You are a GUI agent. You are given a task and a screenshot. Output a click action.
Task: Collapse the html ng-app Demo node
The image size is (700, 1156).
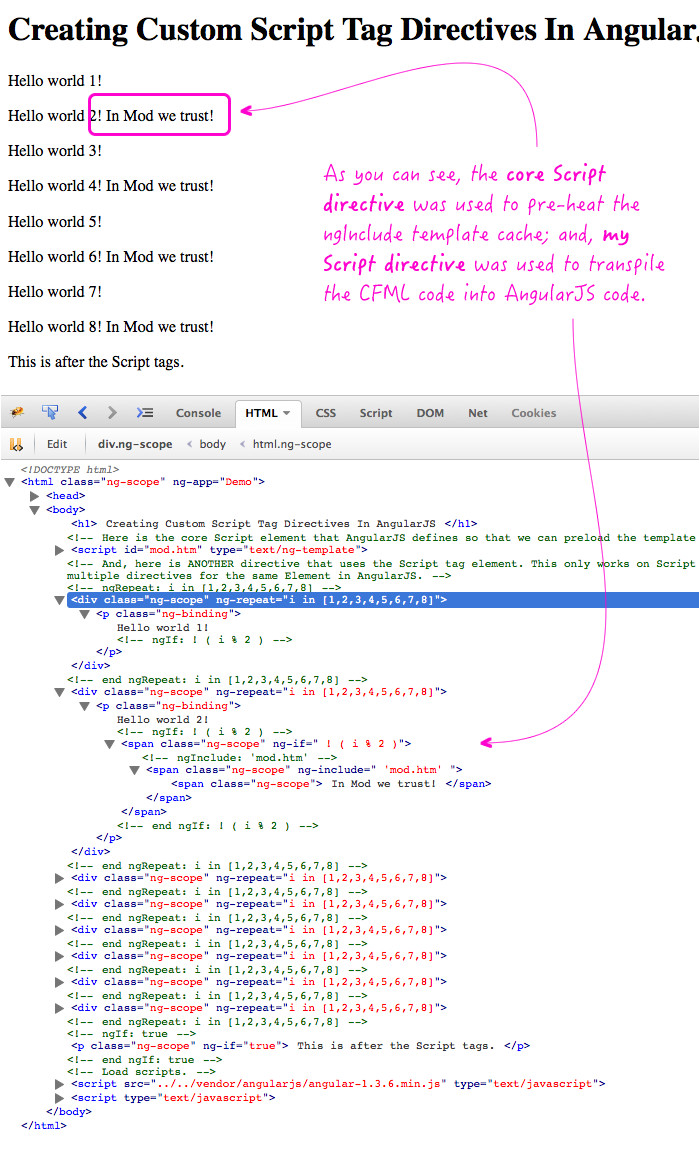(10, 482)
